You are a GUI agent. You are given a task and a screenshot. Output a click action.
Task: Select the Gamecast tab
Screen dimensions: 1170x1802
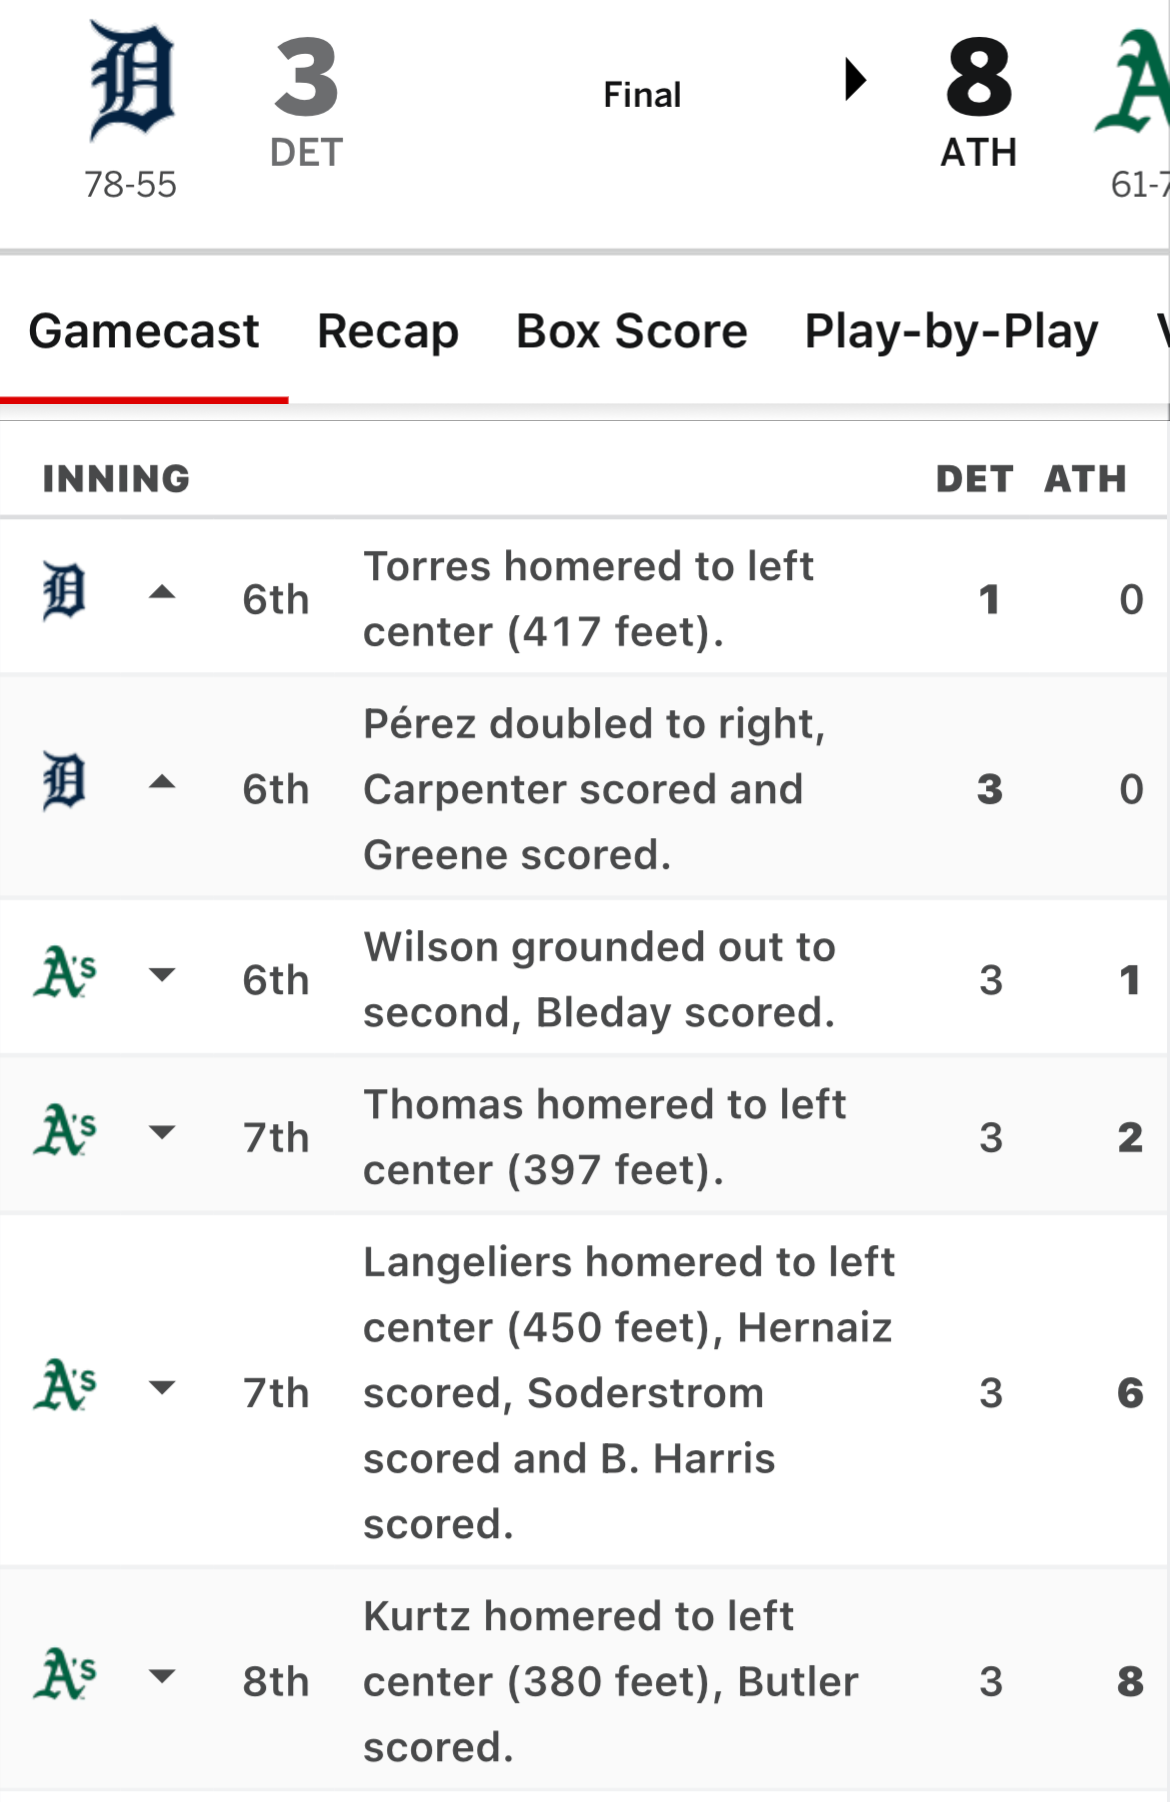pos(144,331)
